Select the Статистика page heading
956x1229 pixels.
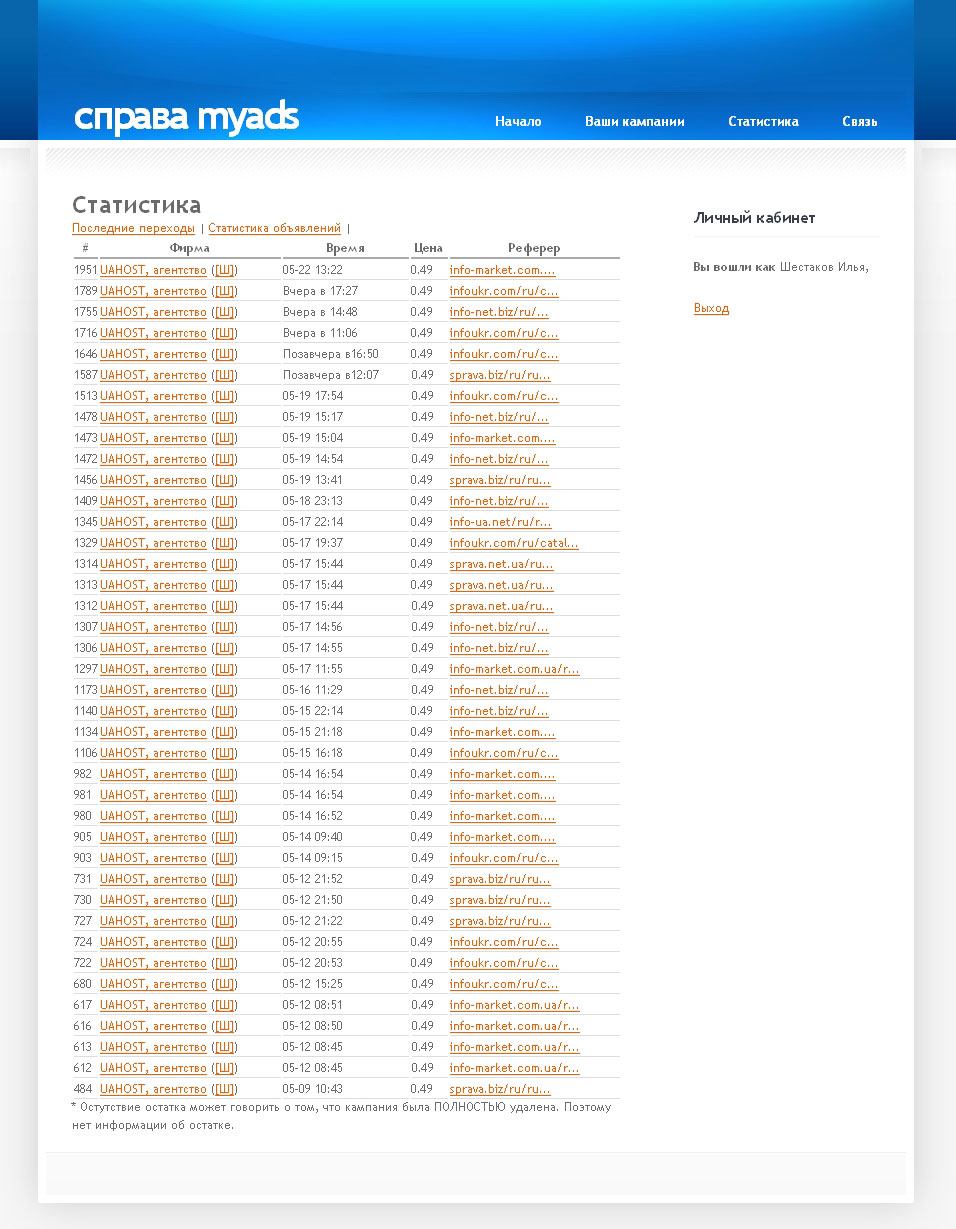click(x=136, y=205)
